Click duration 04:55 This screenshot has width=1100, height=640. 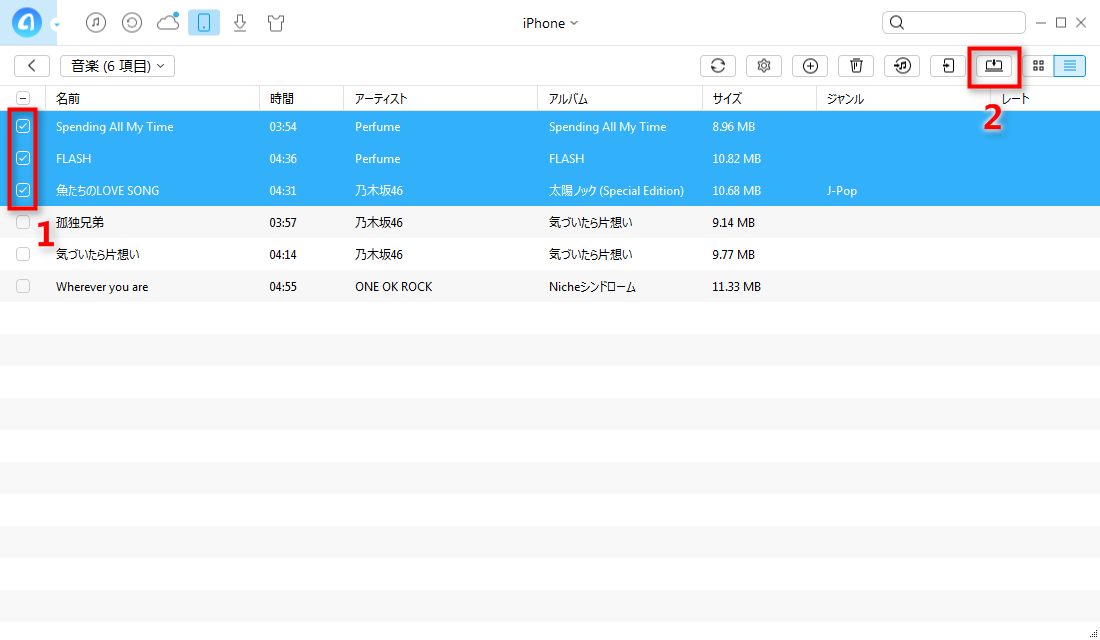click(x=283, y=287)
